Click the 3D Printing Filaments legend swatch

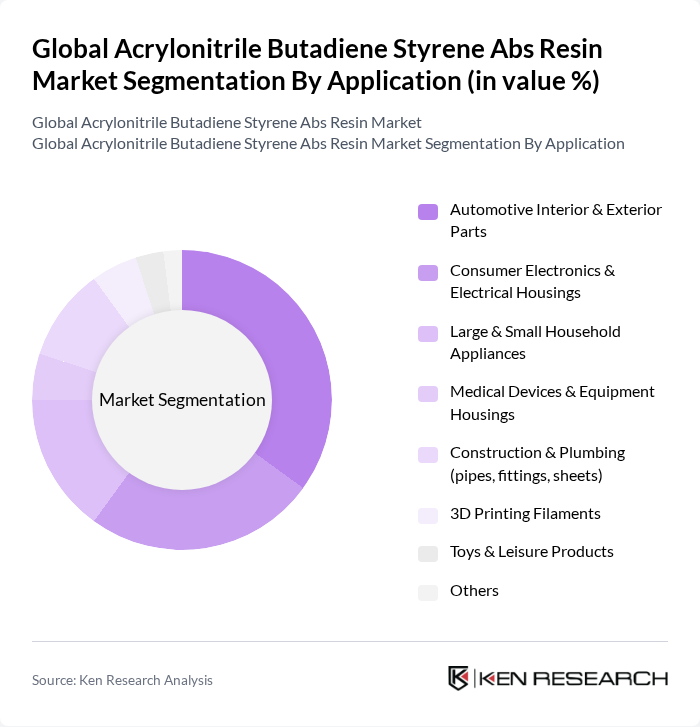click(428, 516)
